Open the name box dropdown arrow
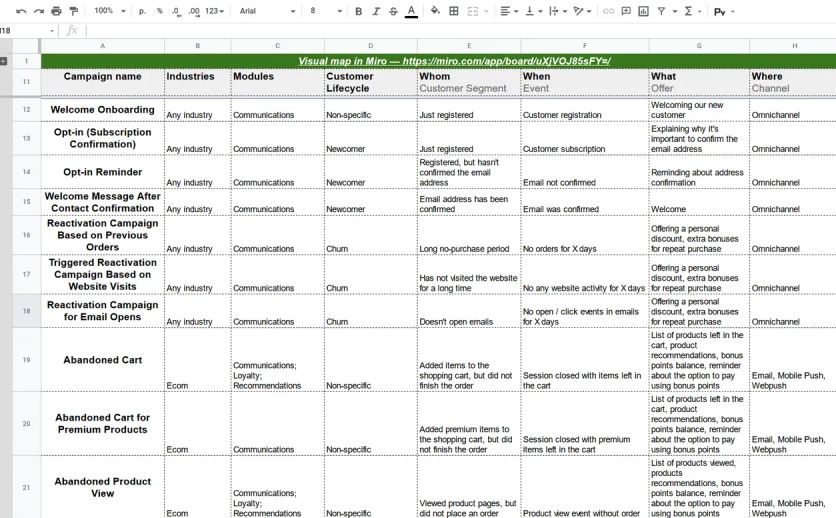 52,31
